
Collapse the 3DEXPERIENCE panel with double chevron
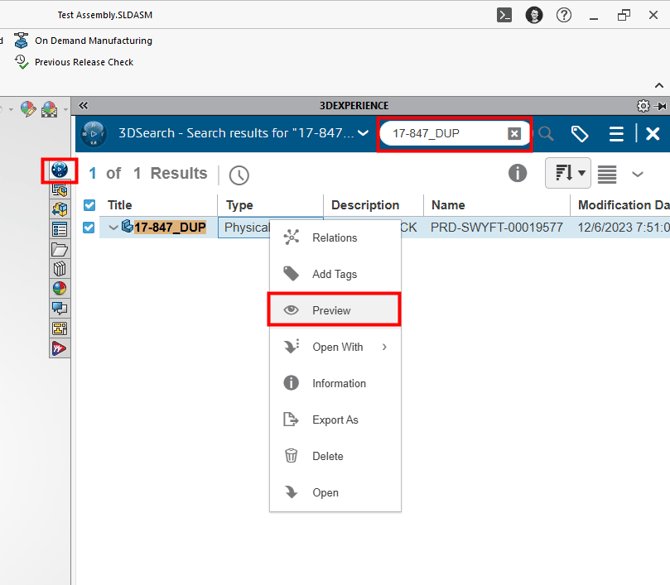click(83, 106)
